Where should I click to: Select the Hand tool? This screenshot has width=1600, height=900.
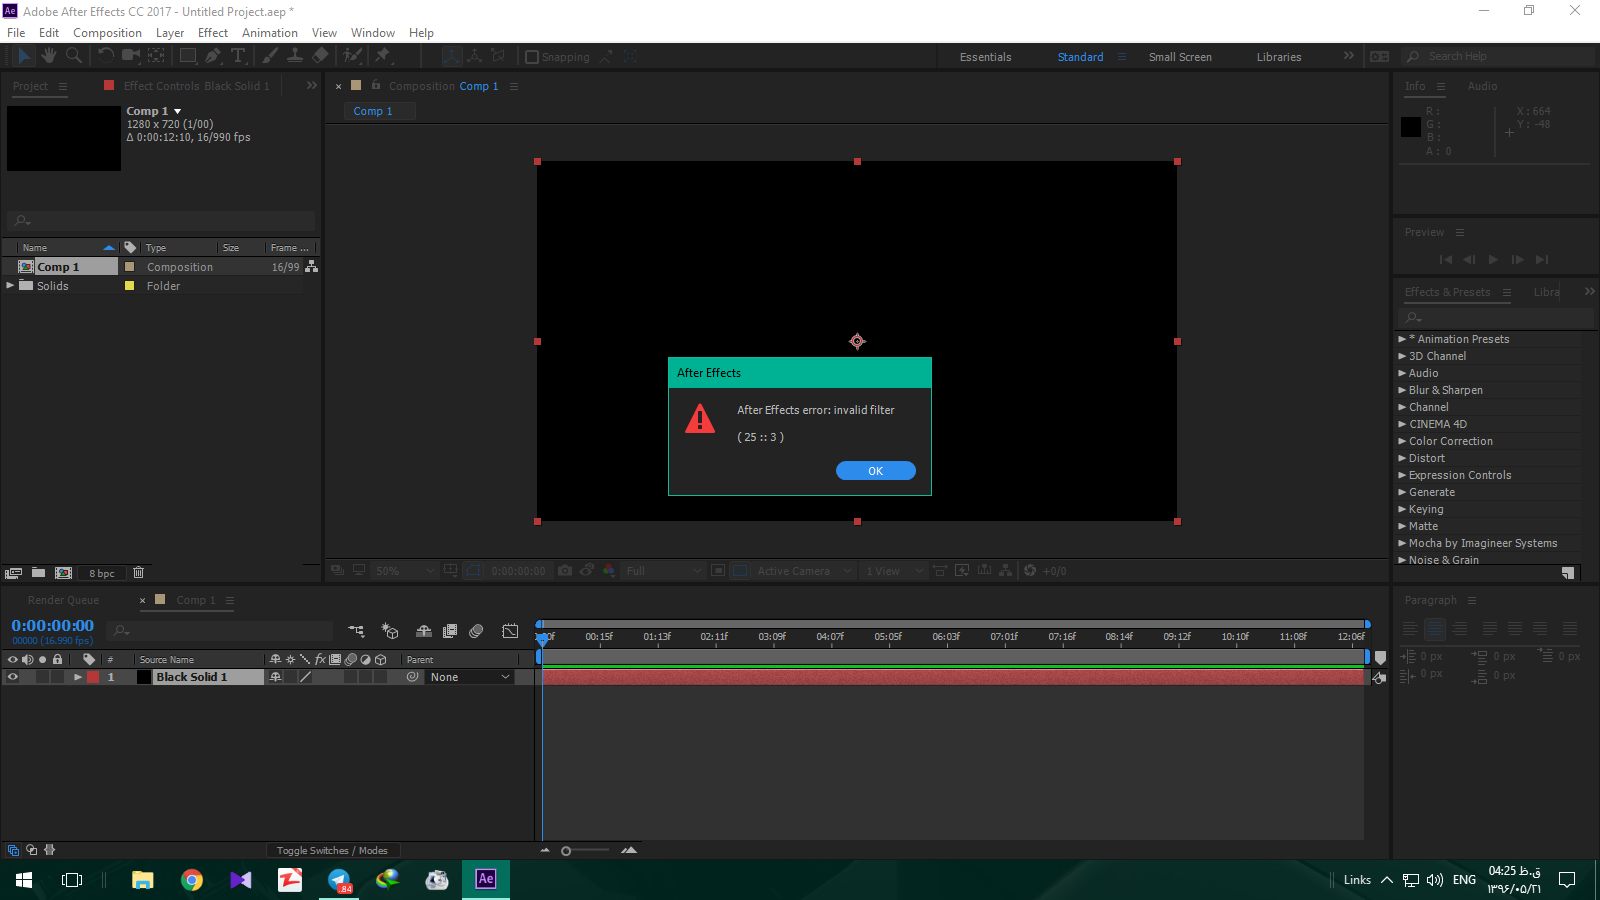48,56
